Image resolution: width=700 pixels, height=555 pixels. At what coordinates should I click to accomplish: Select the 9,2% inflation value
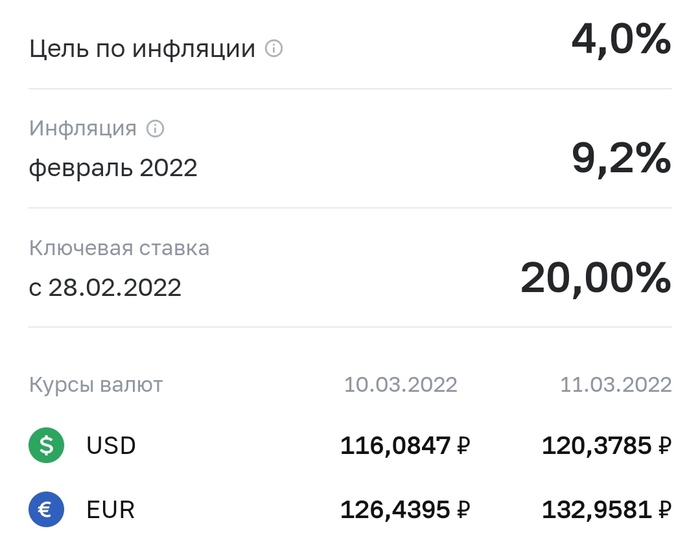pos(620,159)
